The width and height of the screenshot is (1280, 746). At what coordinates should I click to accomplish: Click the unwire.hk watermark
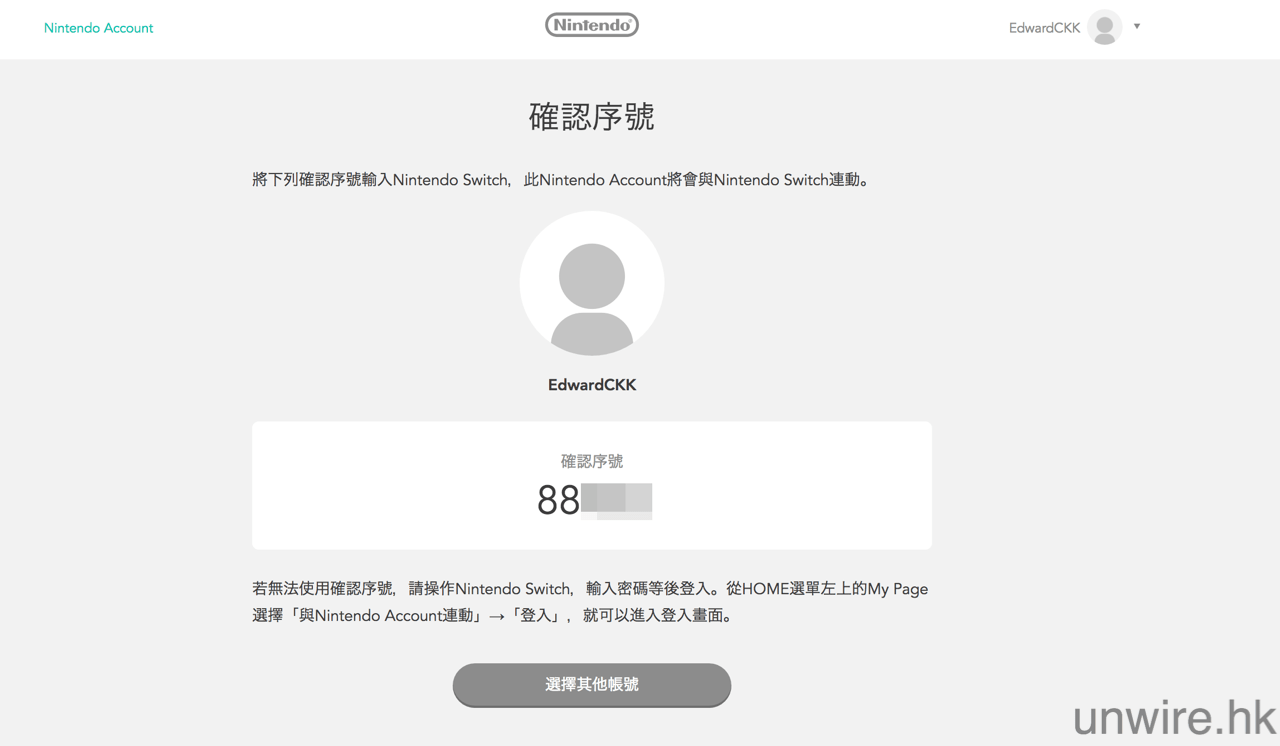click(x=1174, y=716)
